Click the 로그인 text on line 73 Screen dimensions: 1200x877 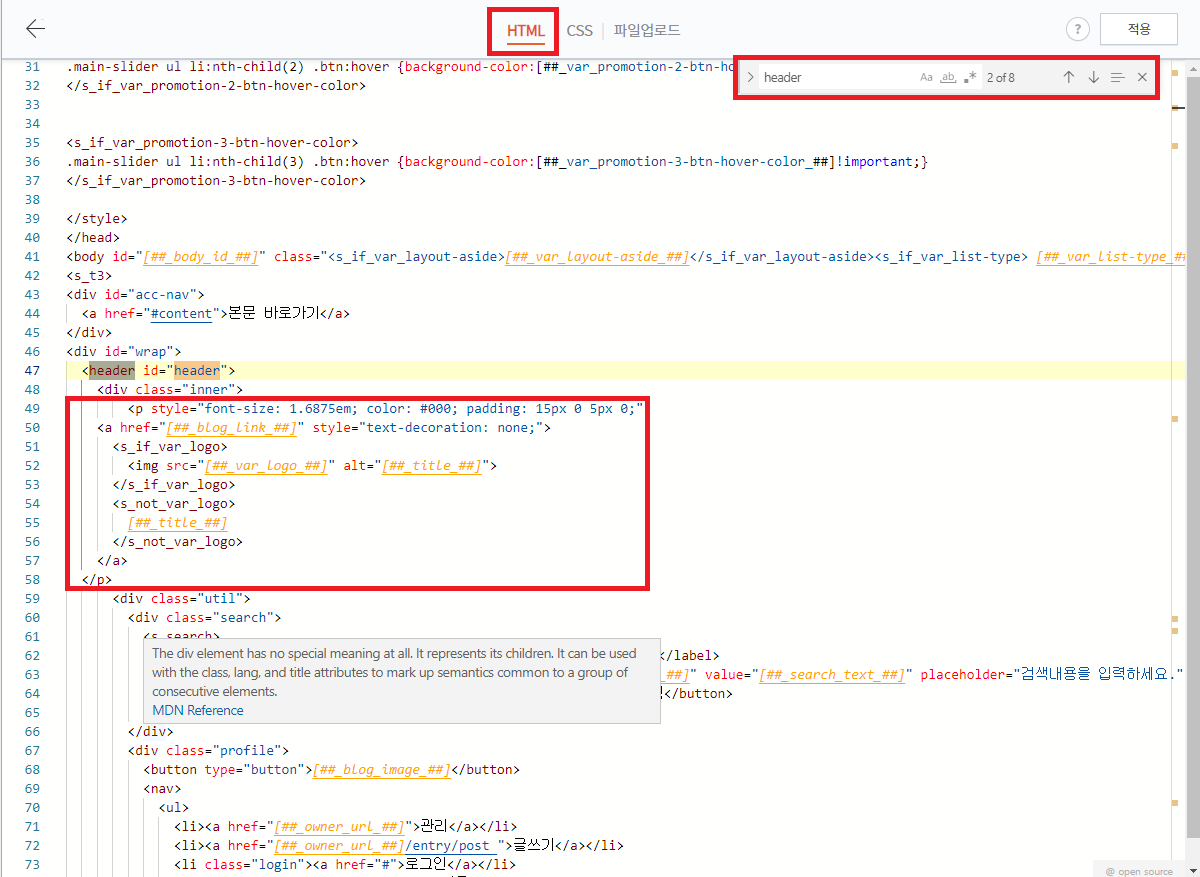tap(426, 864)
